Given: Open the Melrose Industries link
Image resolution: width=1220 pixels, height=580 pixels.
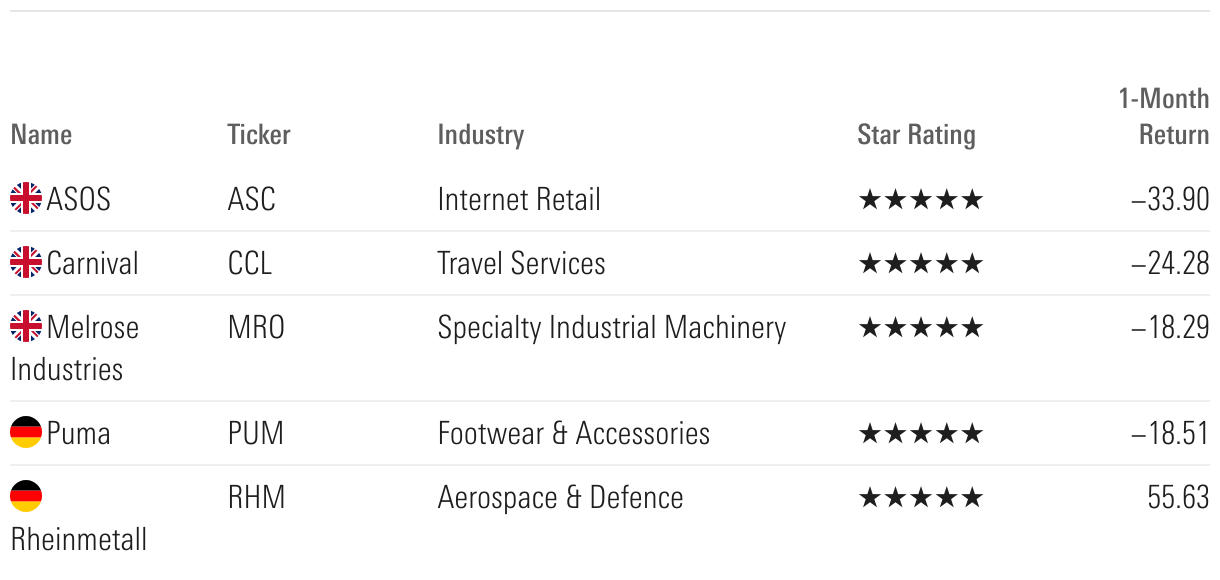Looking at the screenshot, I should [x=75, y=348].
